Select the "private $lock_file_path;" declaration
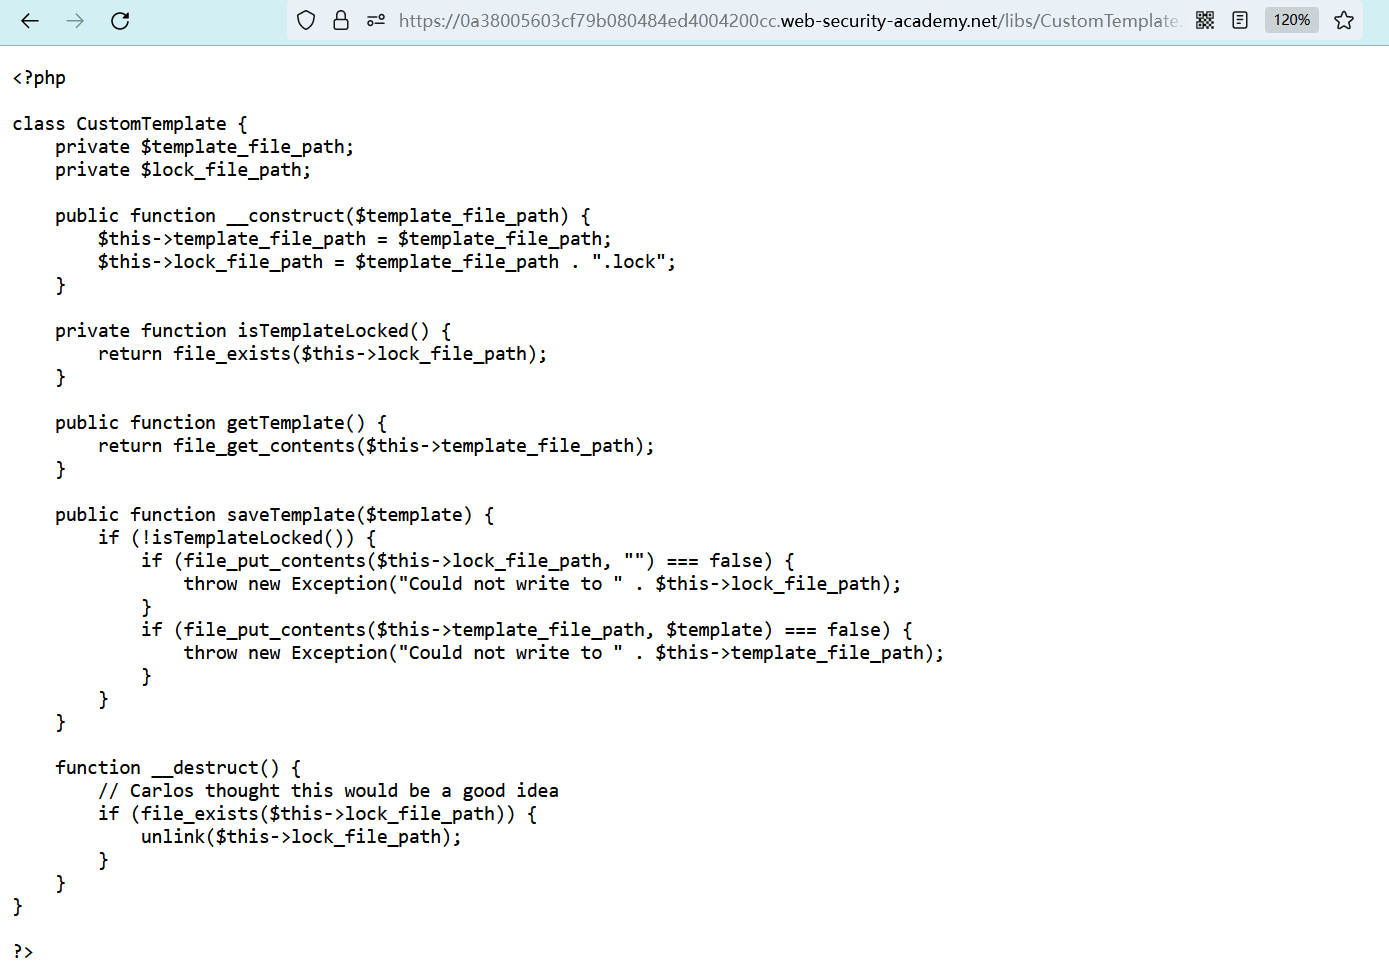 tap(183, 170)
